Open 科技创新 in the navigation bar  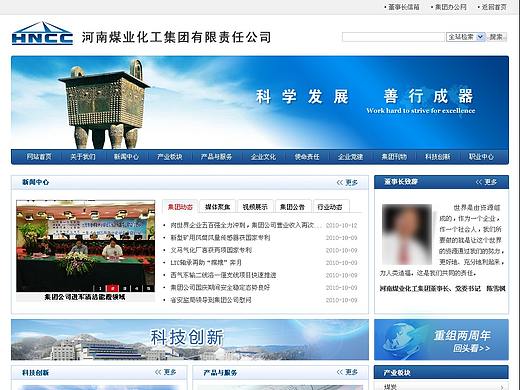click(x=437, y=157)
